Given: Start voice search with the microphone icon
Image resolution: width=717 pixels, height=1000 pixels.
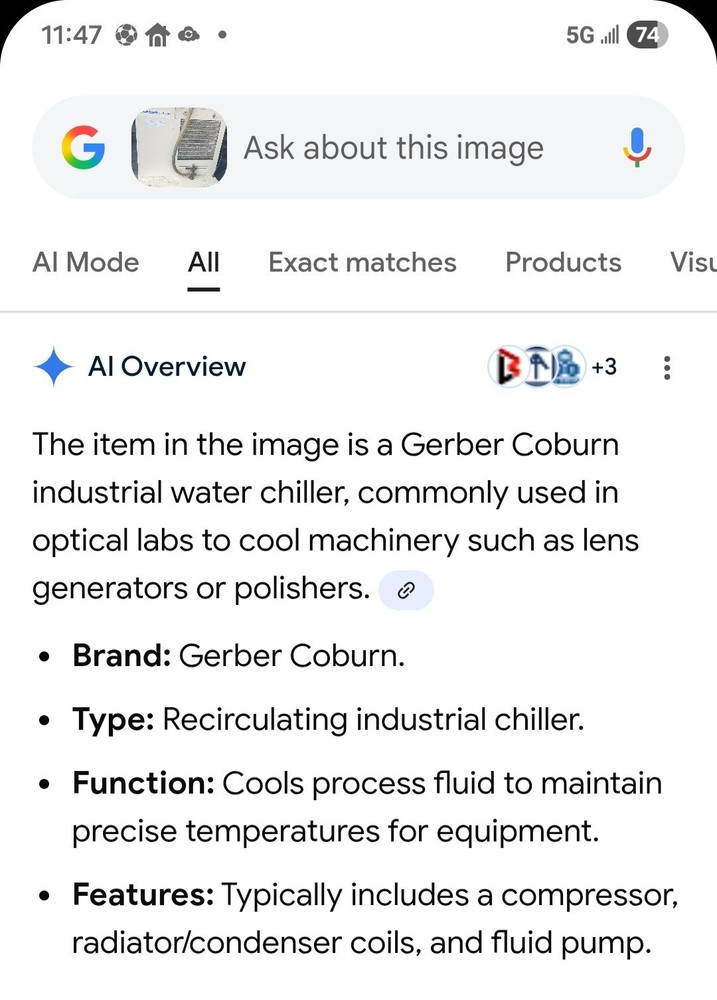Looking at the screenshot, I should click(637, 149).
